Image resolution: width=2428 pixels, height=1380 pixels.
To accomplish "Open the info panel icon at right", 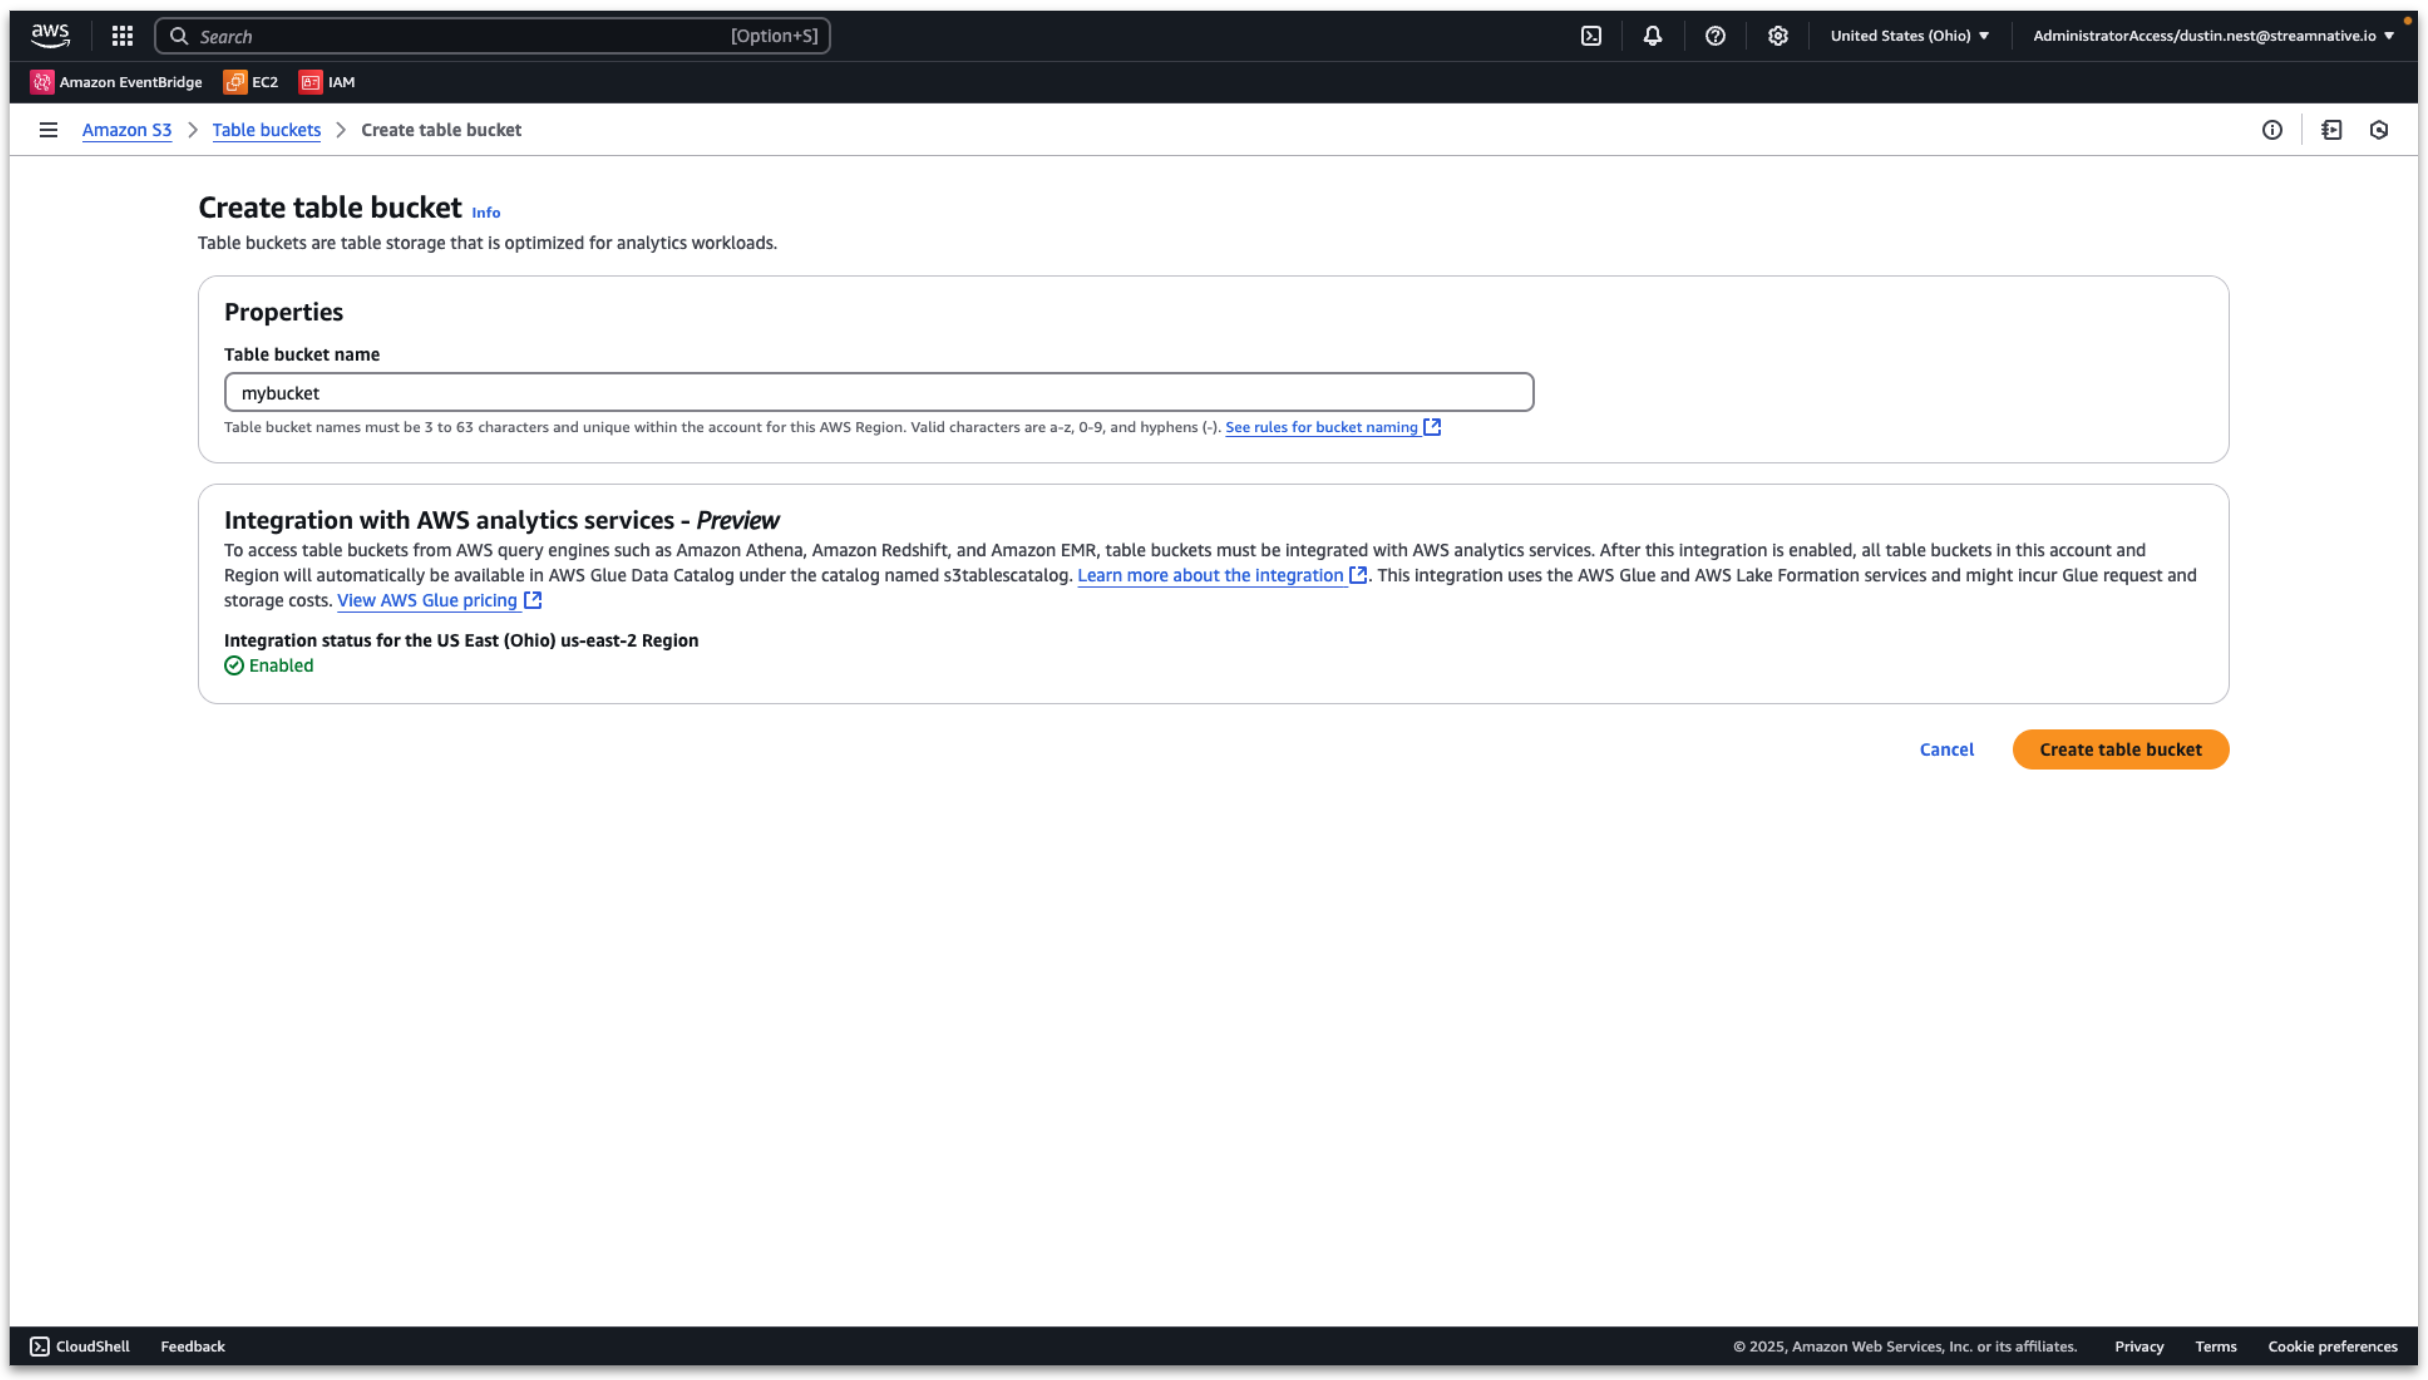I will tap(2272, 130).
